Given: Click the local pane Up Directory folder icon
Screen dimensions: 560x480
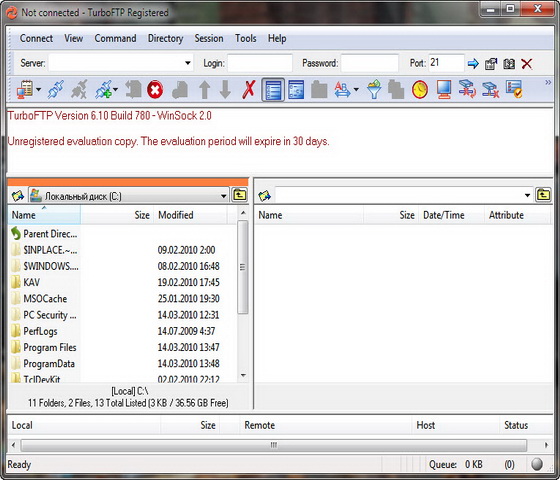Looking at the screenshot, I should pos(240,195).
